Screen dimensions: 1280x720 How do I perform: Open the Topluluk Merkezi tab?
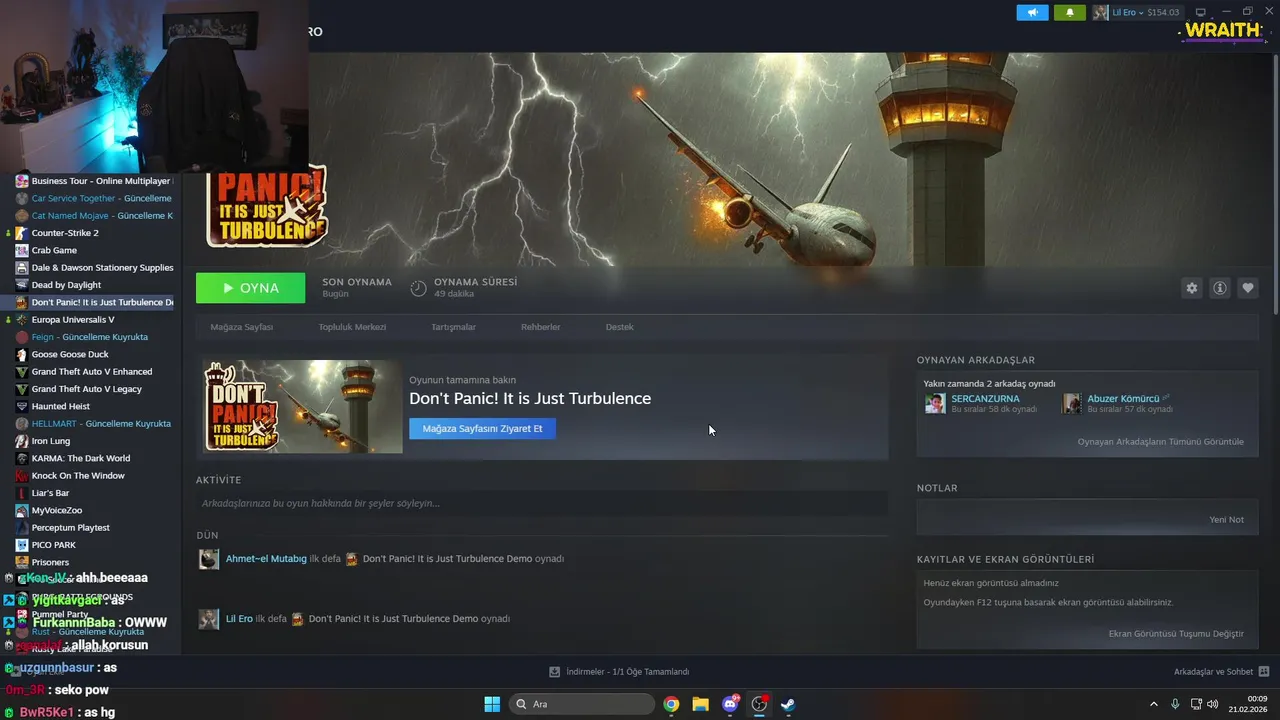point(352,327)
